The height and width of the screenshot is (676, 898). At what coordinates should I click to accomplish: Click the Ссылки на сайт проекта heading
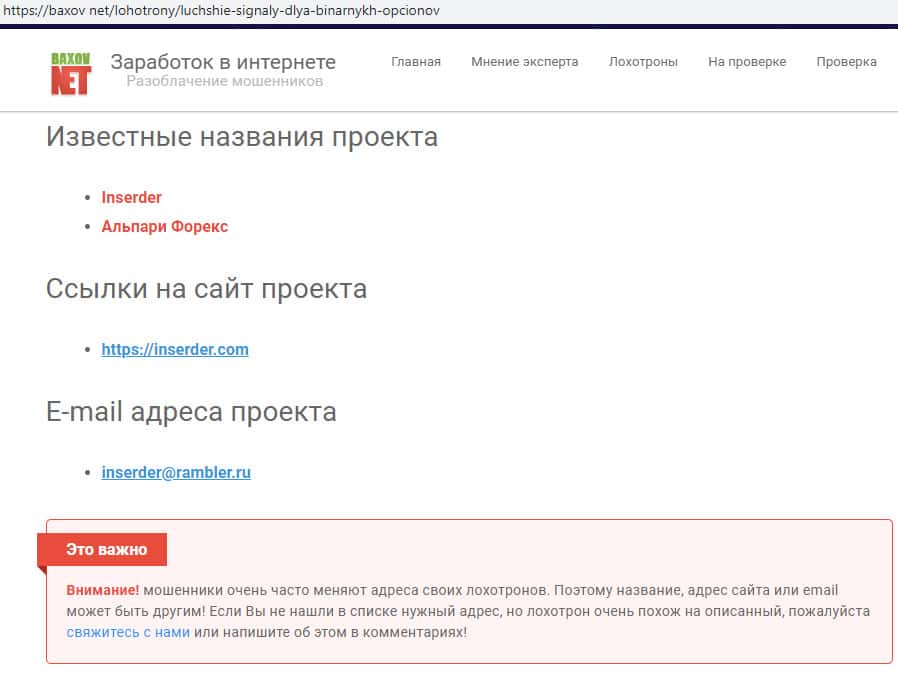click(x=206, y=289)
